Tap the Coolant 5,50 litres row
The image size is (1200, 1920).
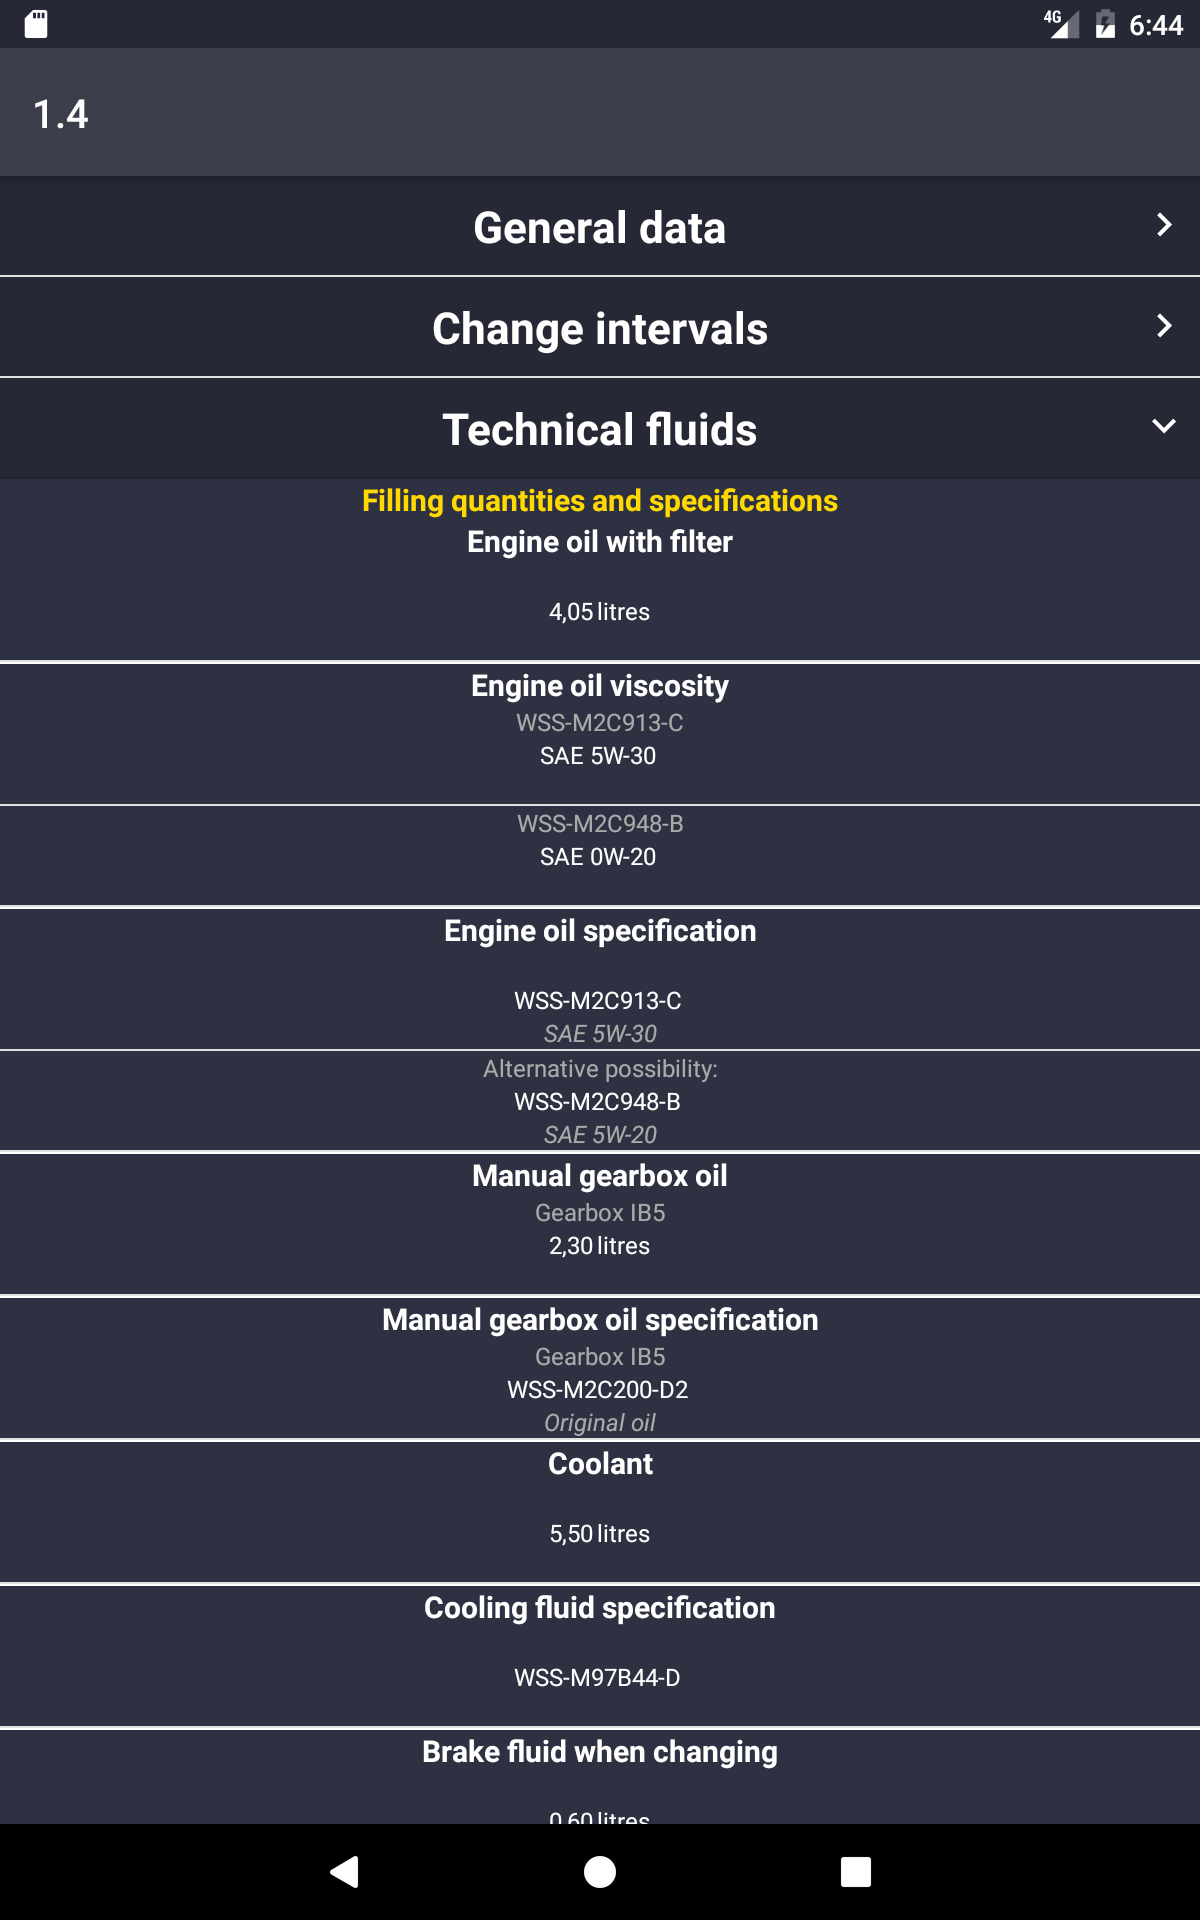point(600,1511)
